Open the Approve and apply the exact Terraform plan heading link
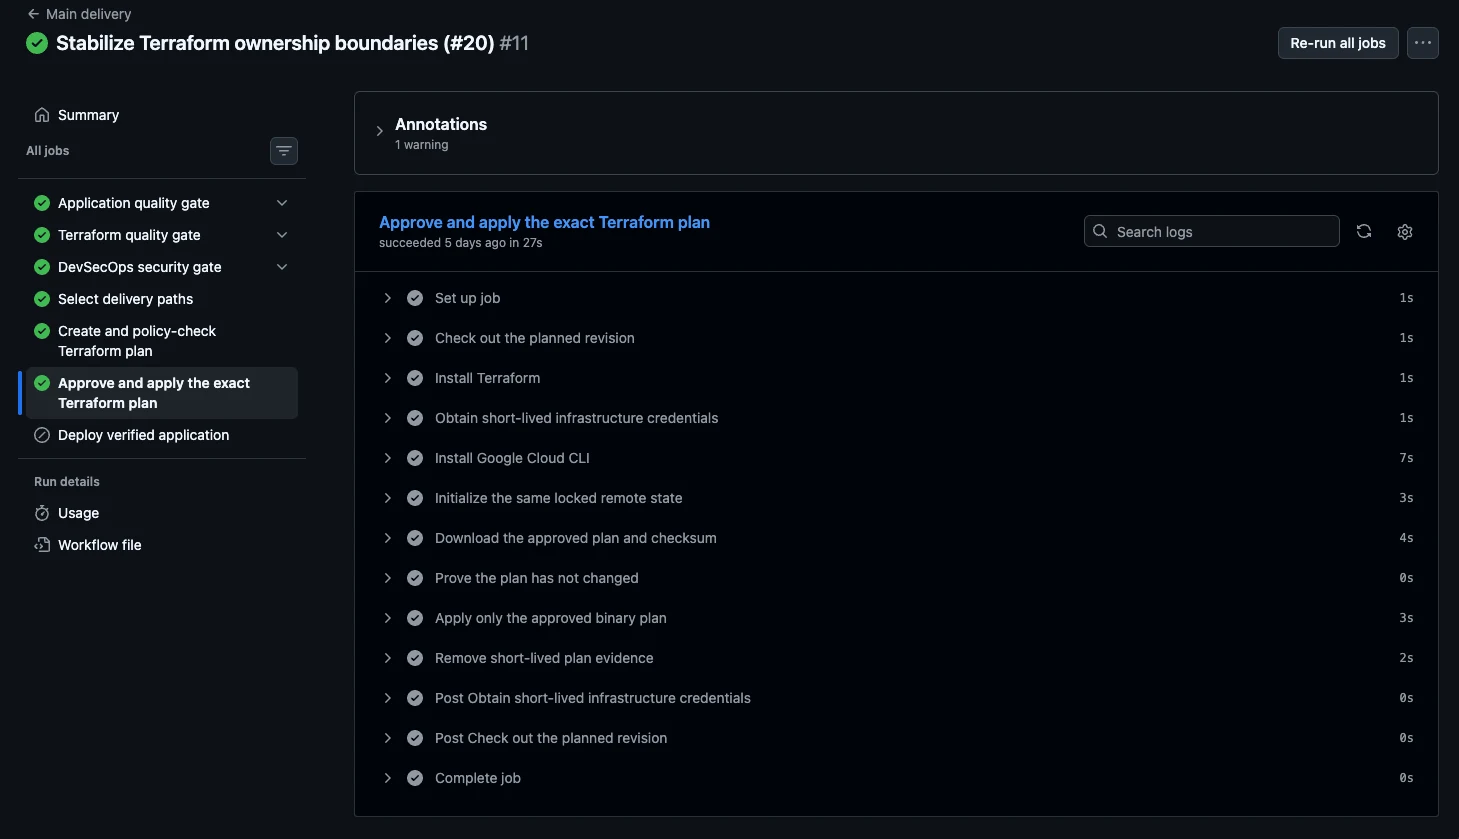This screenshot has width=1459, height=839. coord(544,222)
